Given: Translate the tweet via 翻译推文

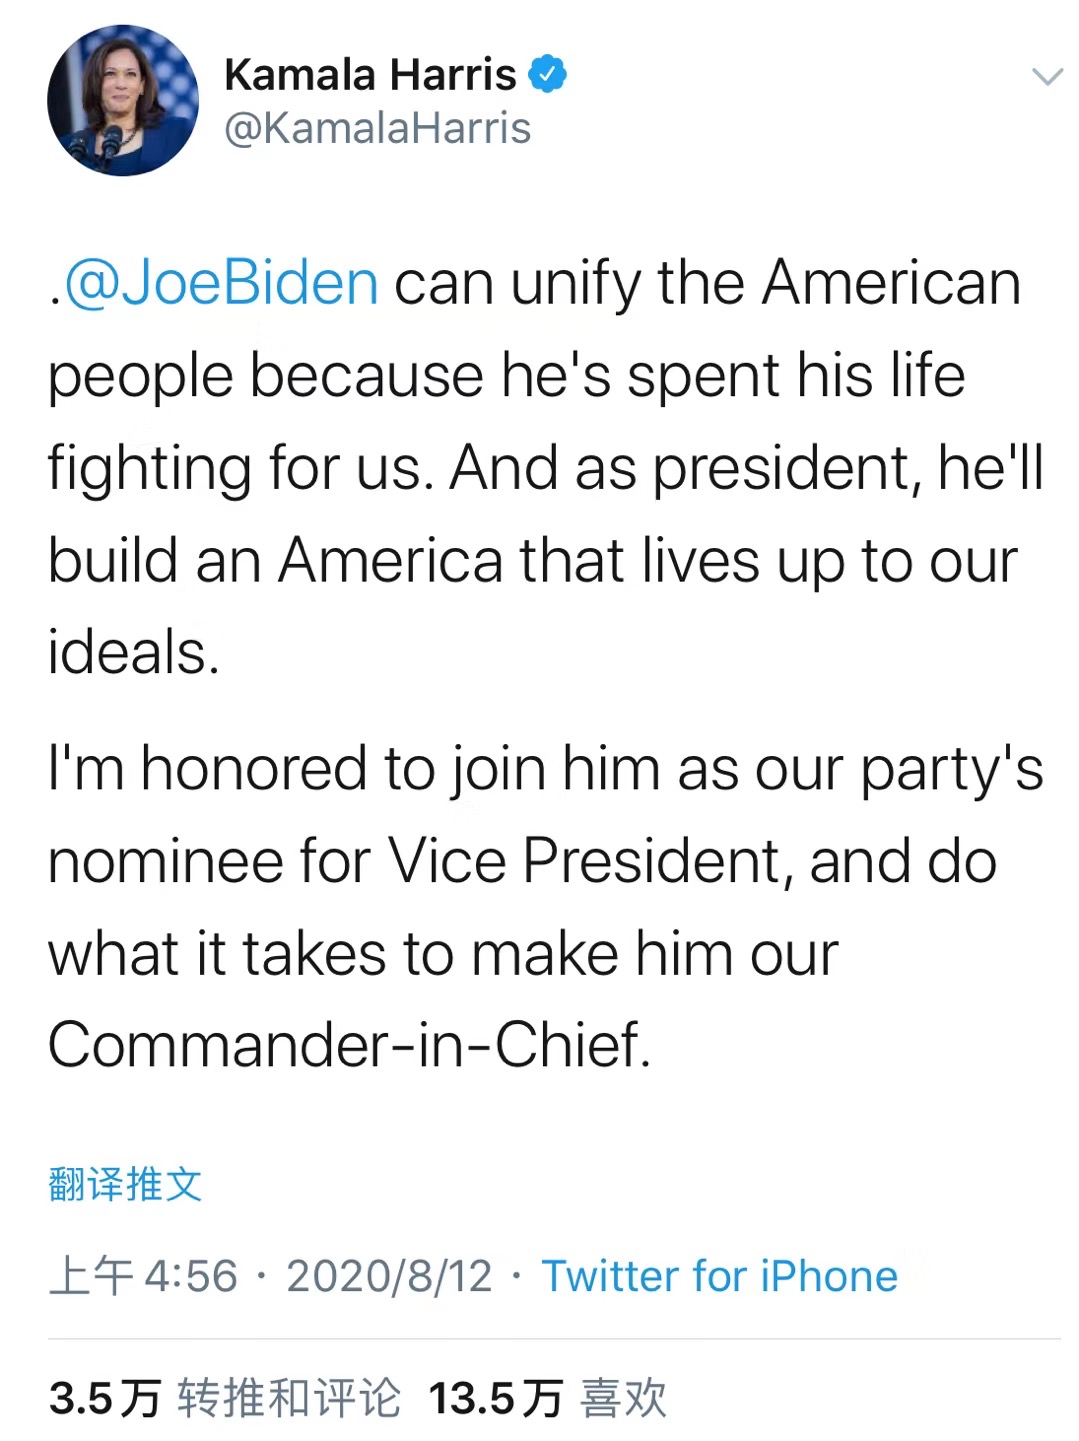Looking at the screenshot, I should coord(125,1184).
